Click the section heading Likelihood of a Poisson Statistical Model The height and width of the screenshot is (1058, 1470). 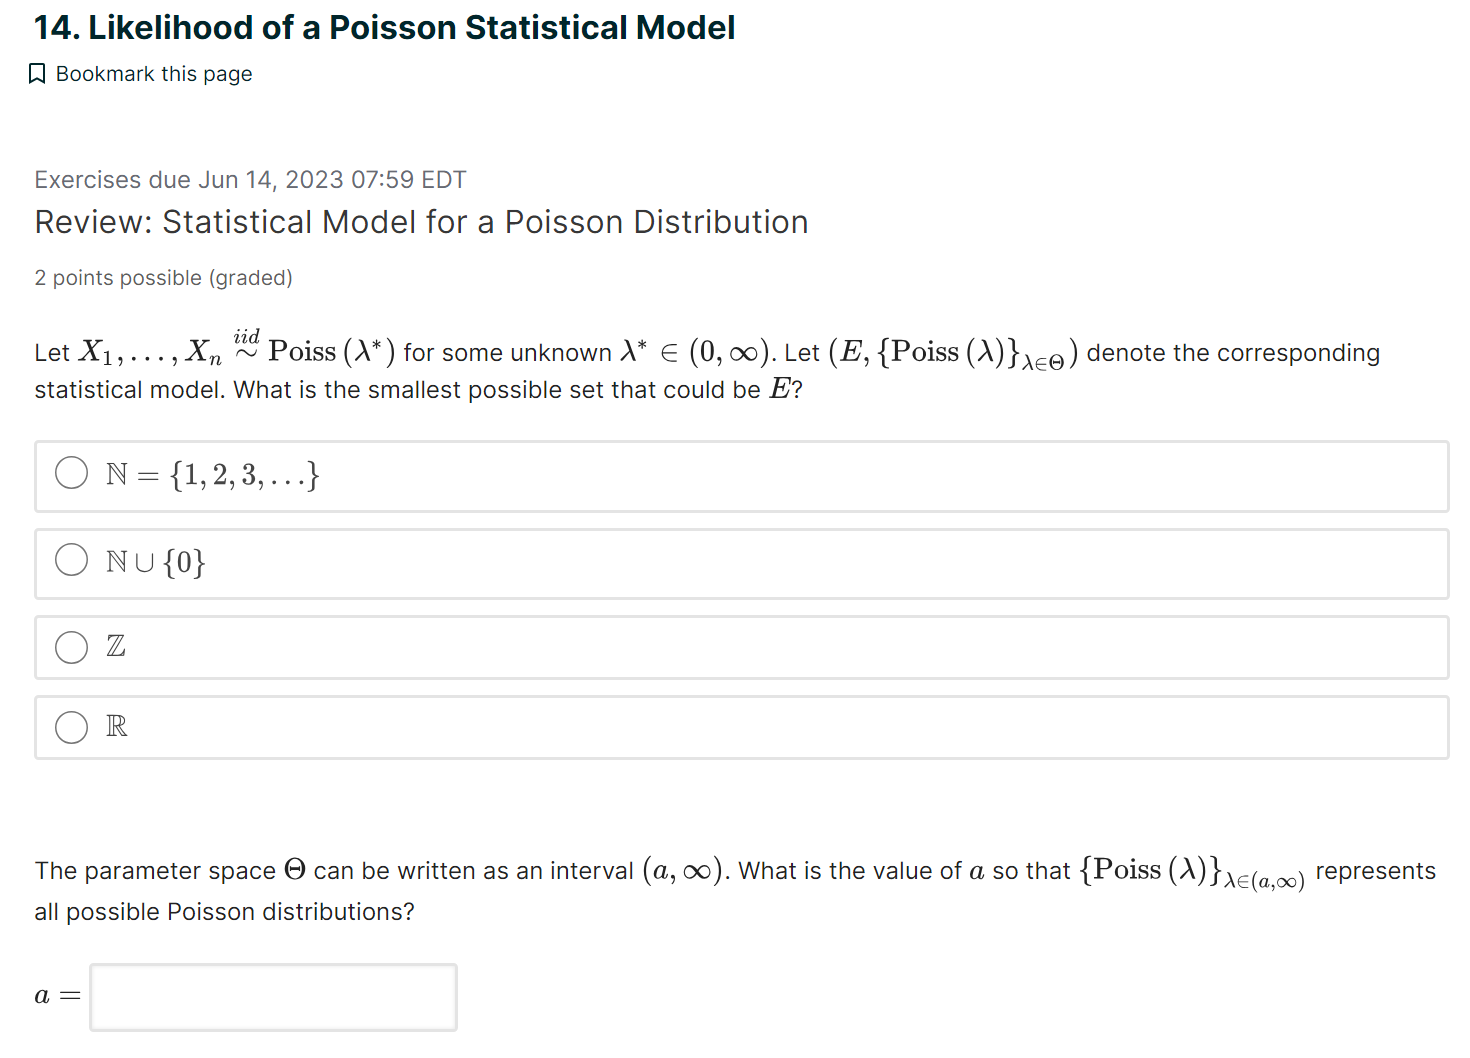(384, 27)
